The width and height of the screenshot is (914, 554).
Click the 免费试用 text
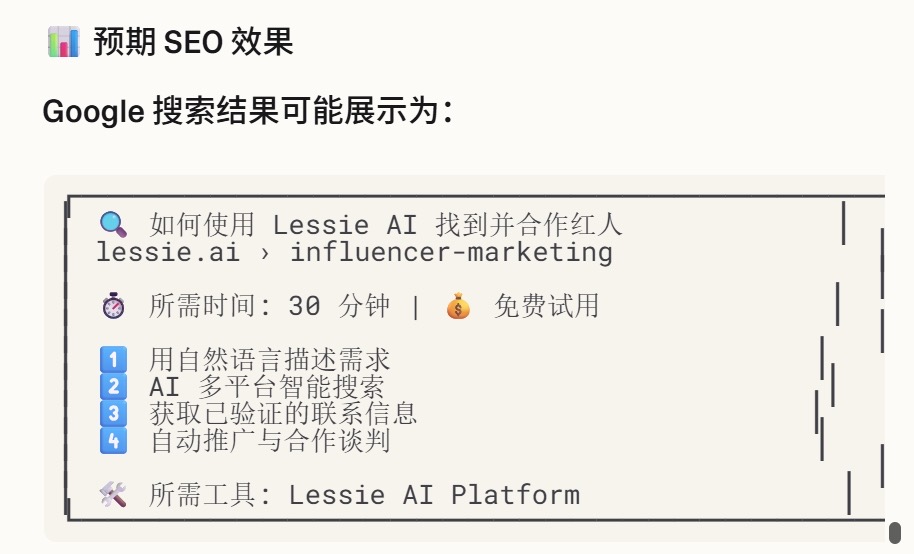[546, 306]
